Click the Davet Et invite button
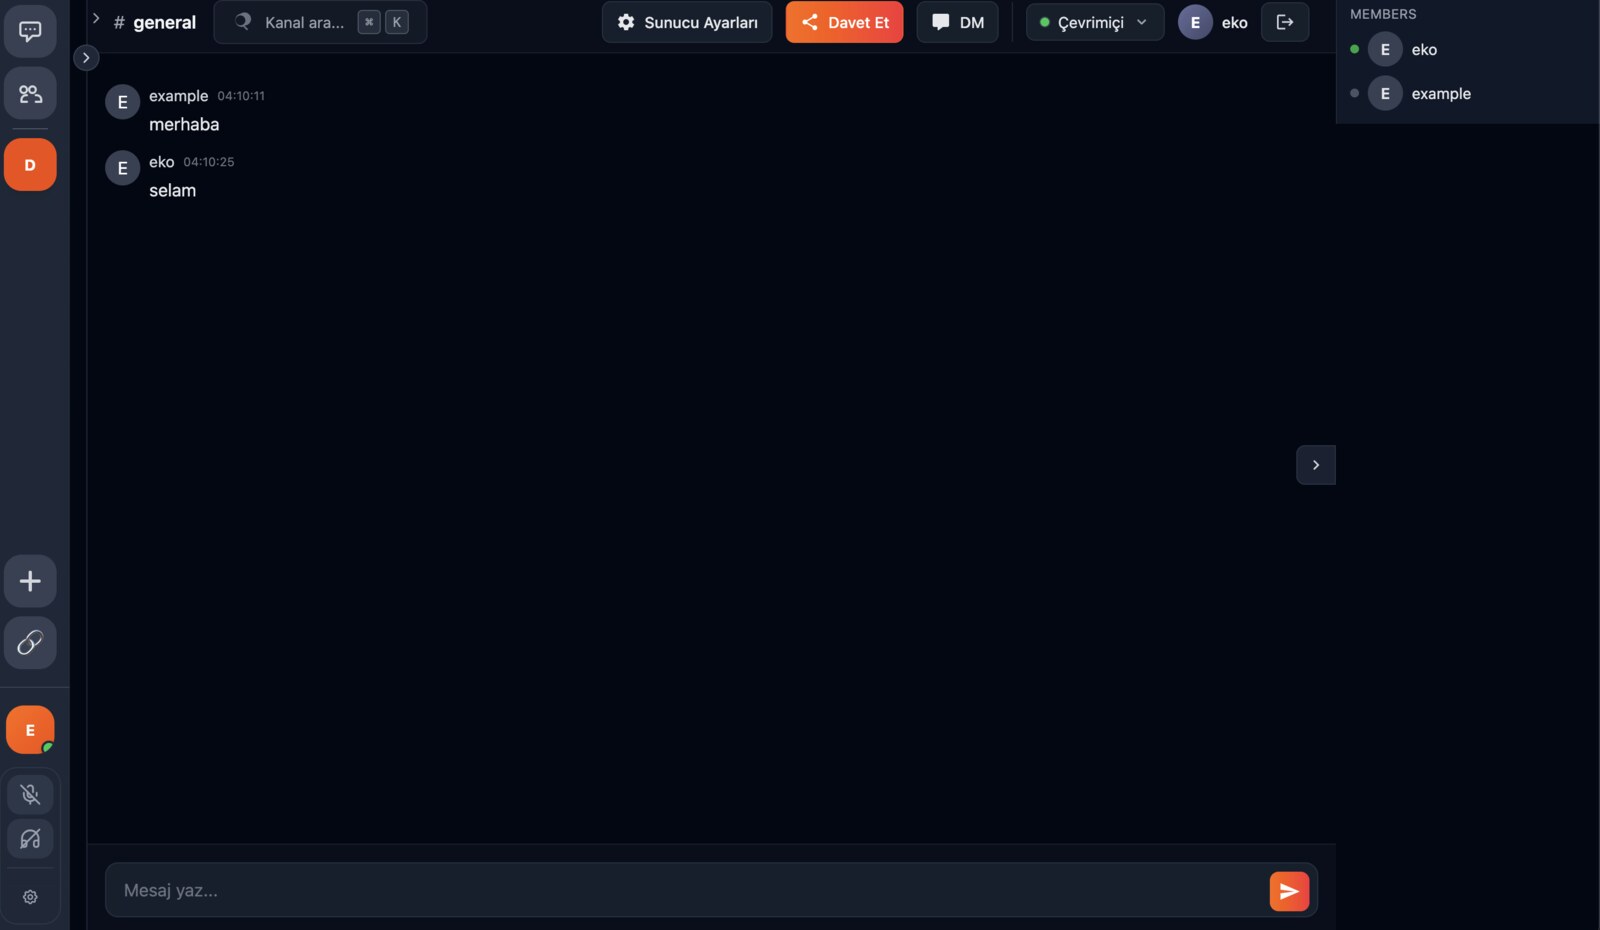Screen dimensions: 1600x930 coord(844,22)
